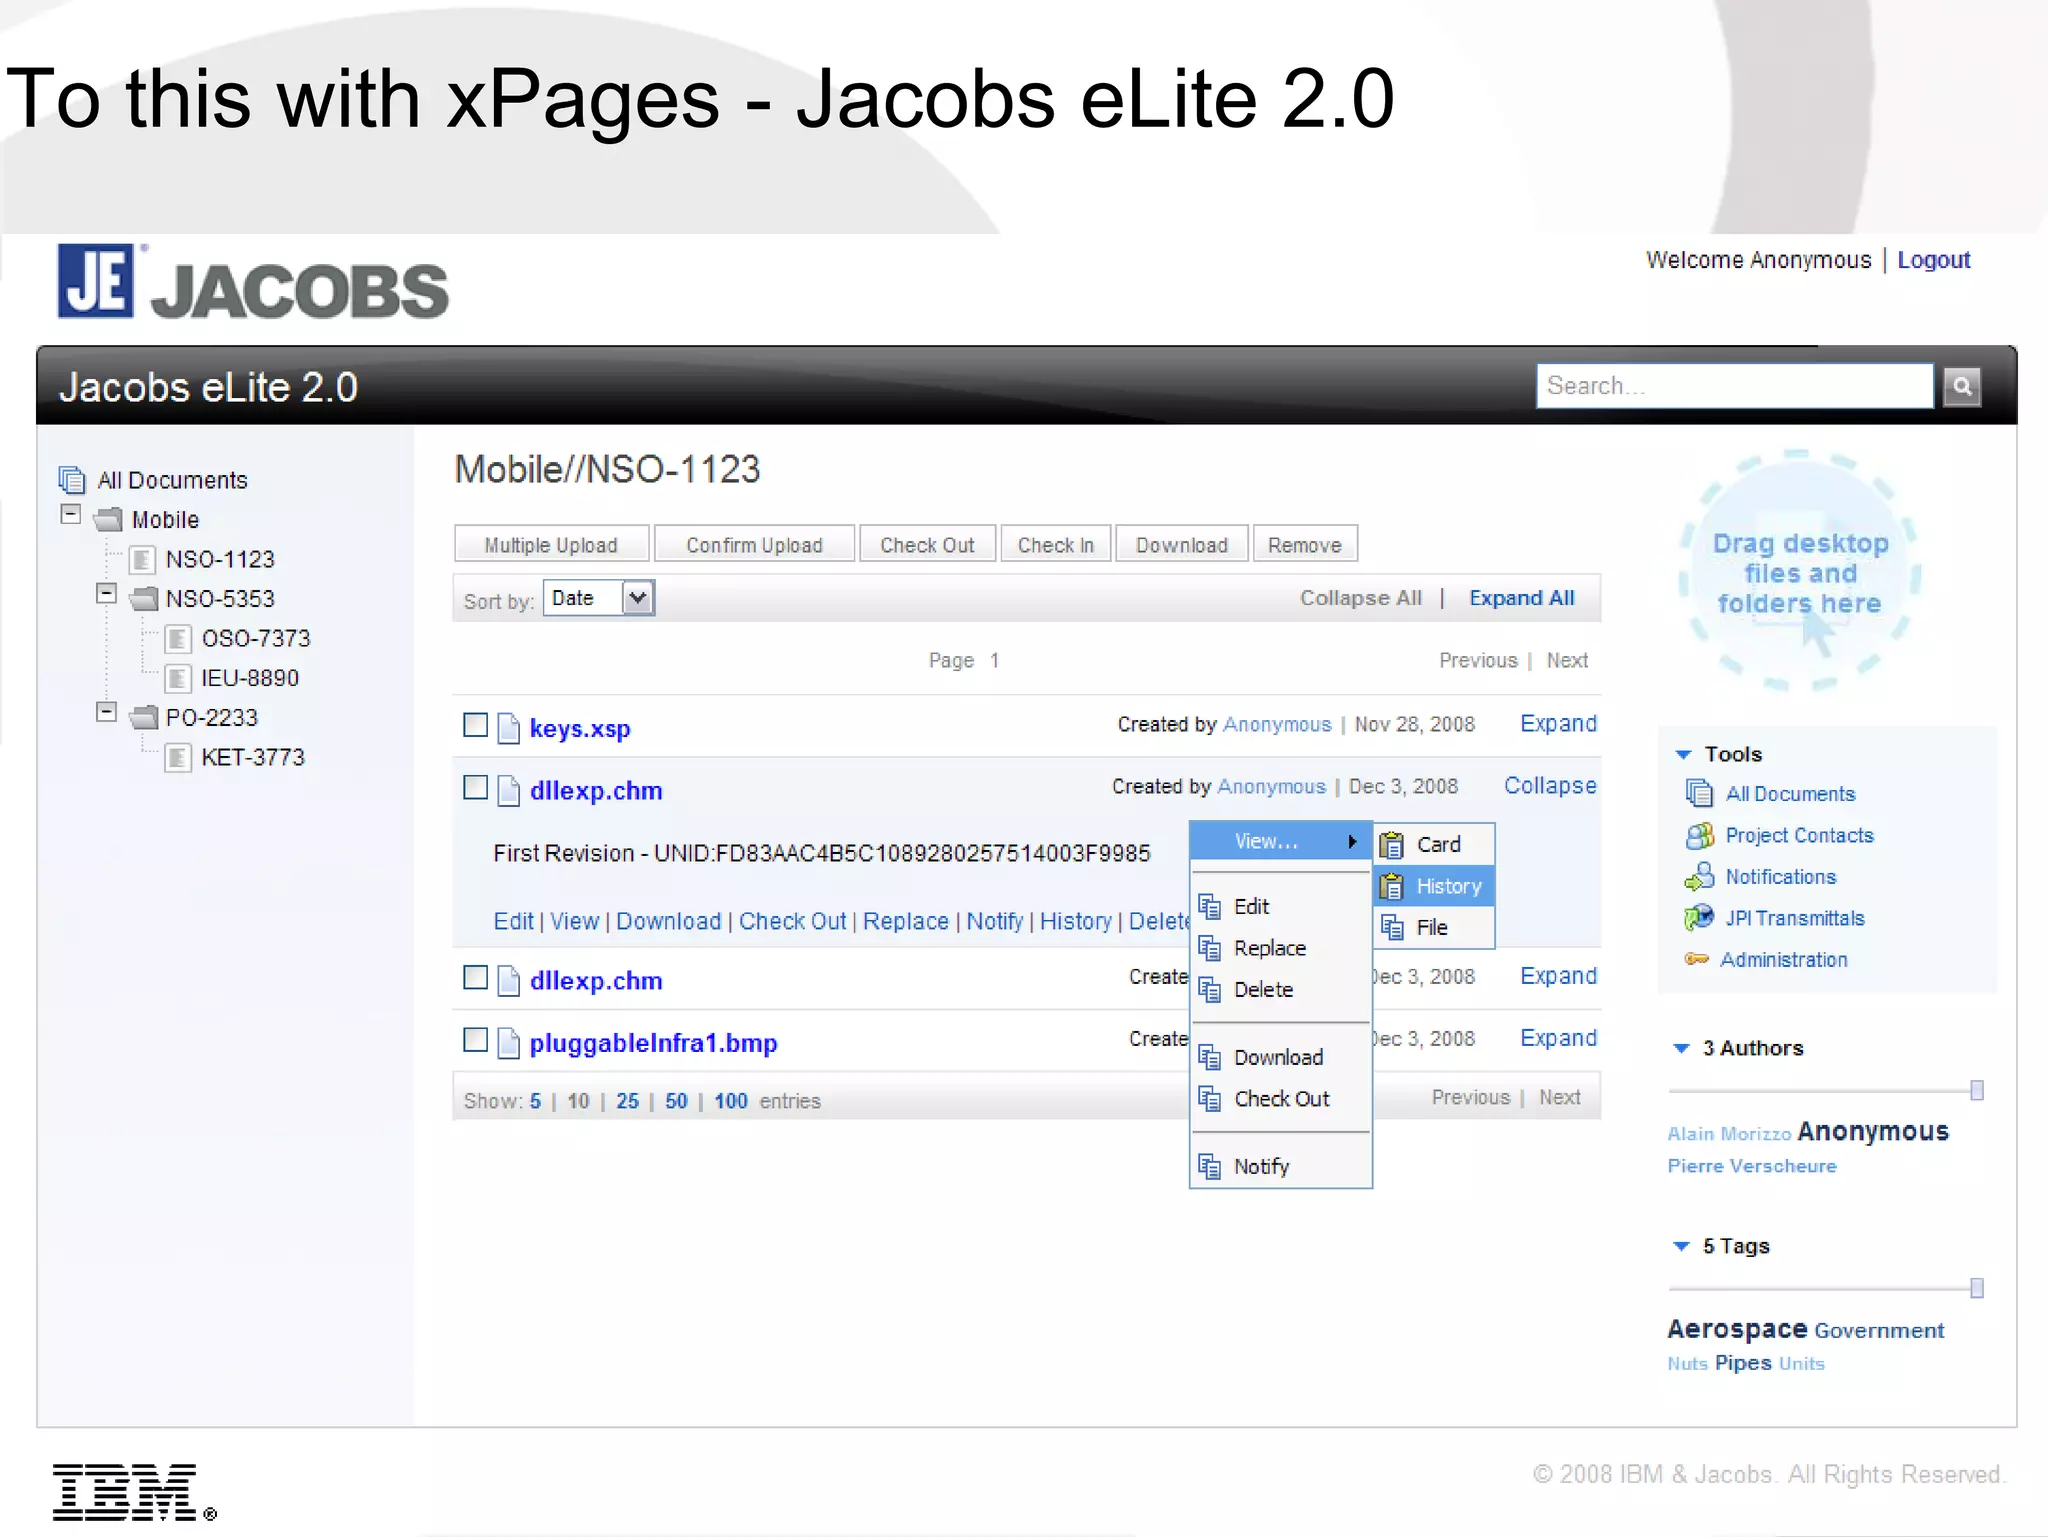Image resolution: width=2048 pixels, height=1537 pixels.
Task: Click the Authors slider handle
Action: [1976, 1091]
